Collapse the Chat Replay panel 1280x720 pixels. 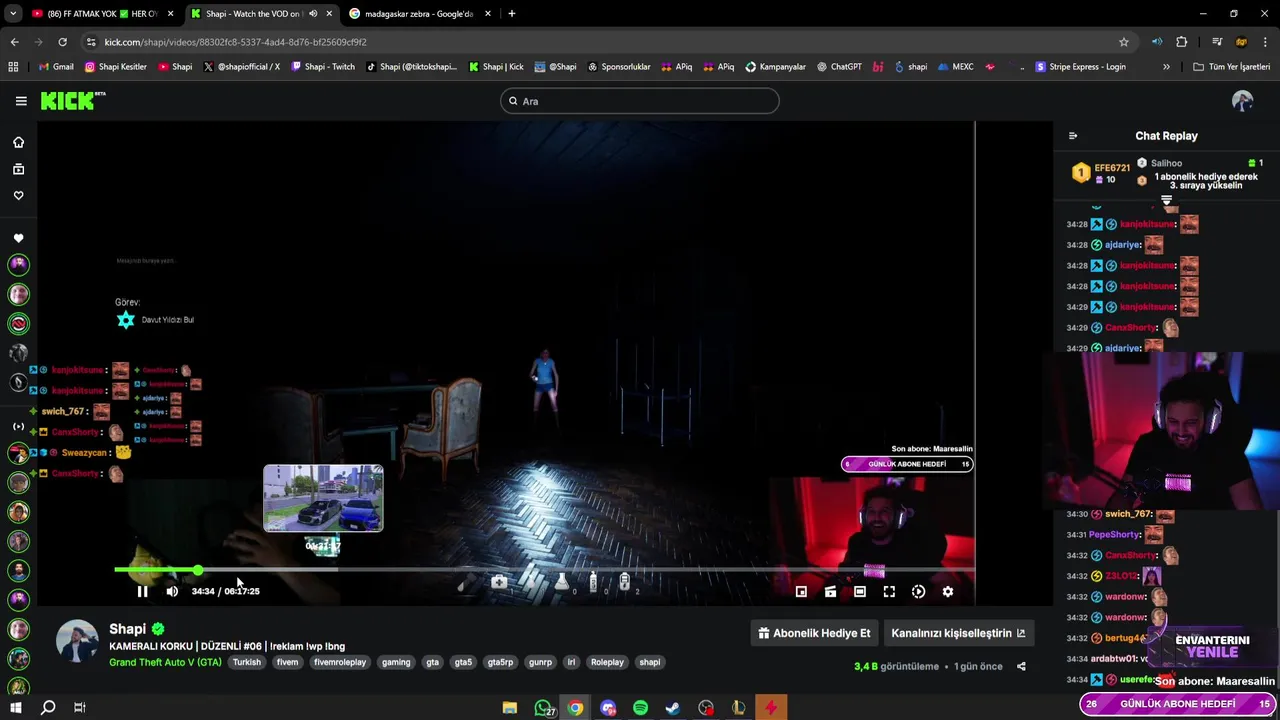[1073, 136]
